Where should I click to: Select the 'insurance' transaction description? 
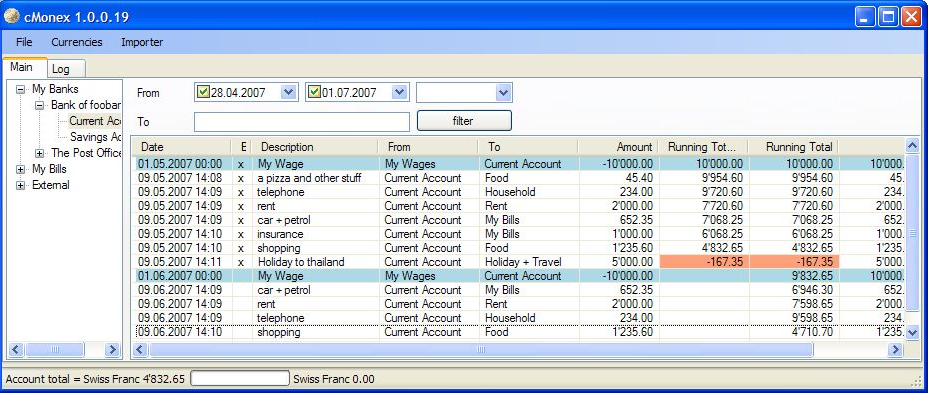(279, 234)
